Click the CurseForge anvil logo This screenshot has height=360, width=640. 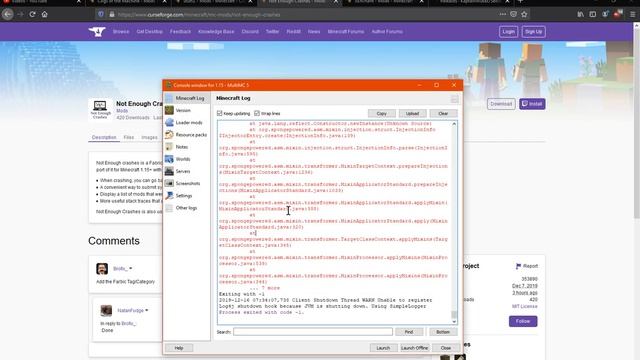97,31
